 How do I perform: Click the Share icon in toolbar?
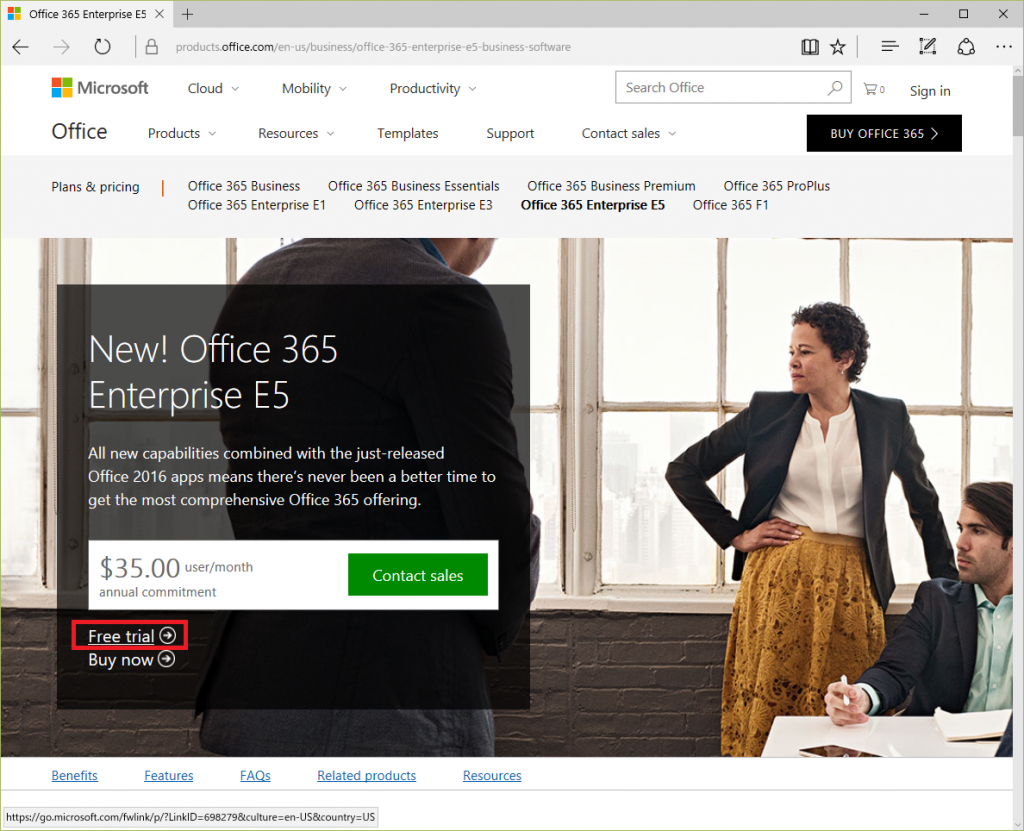(966, 47)
